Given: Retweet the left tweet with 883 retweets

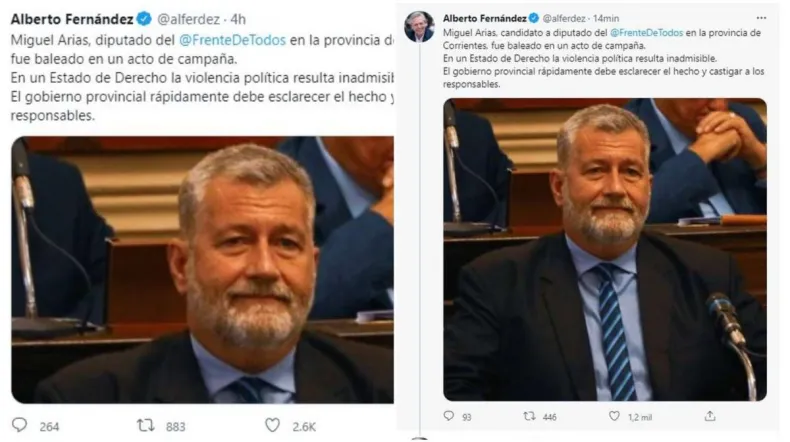Looking at the screenshot, I should click(x=146, y=426).
